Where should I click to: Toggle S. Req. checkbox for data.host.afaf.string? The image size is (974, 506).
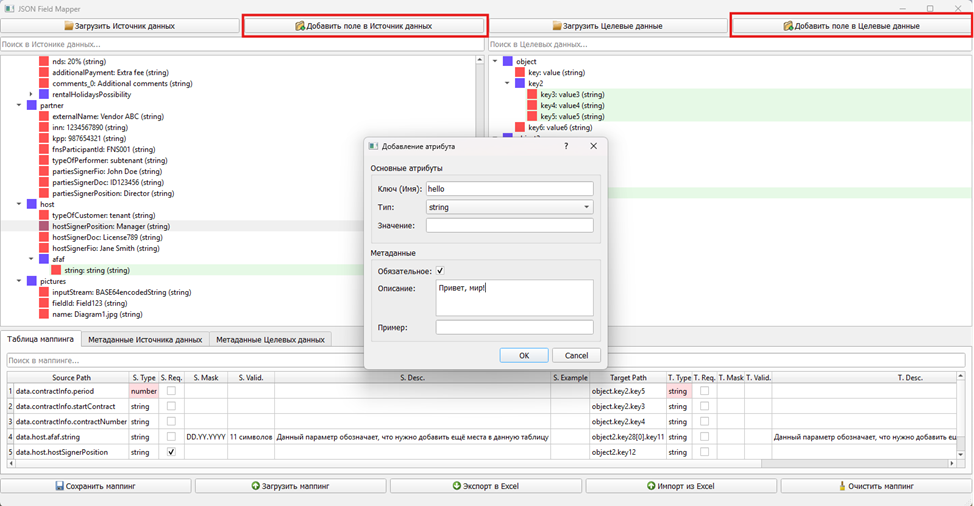pos(171,437)
